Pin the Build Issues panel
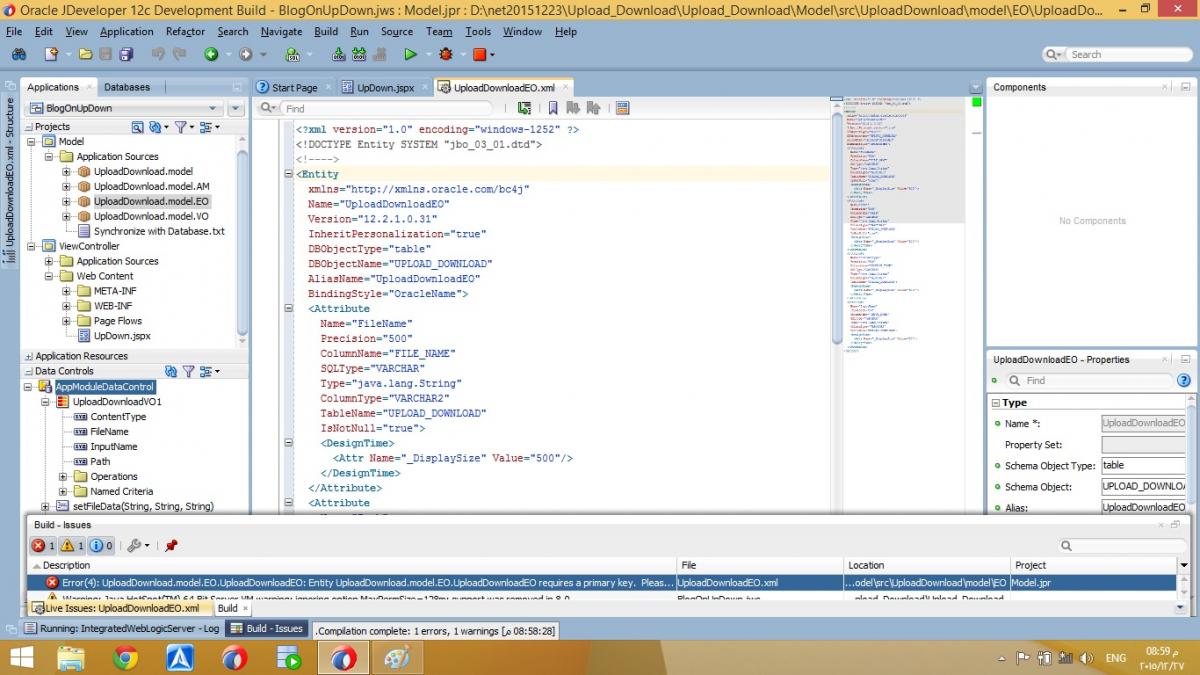This screenshot has height=675, width=1200. (x=171, y=546)
